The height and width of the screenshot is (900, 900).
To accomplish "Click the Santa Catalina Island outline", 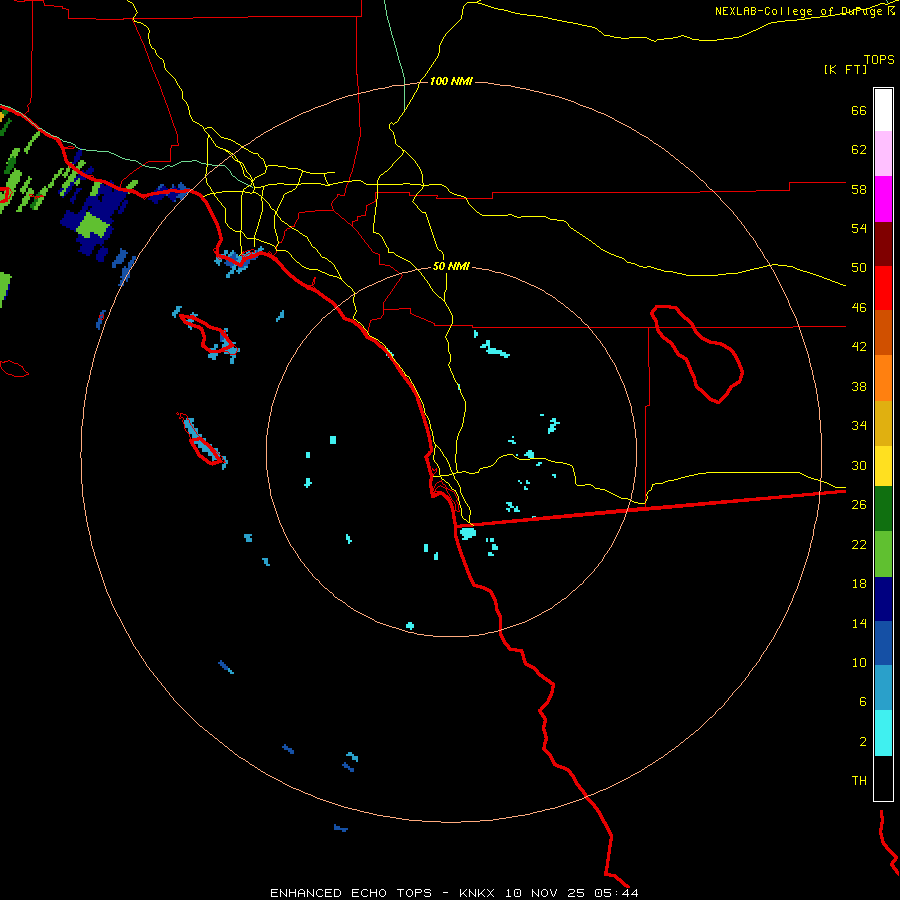I will pos(208,334).
